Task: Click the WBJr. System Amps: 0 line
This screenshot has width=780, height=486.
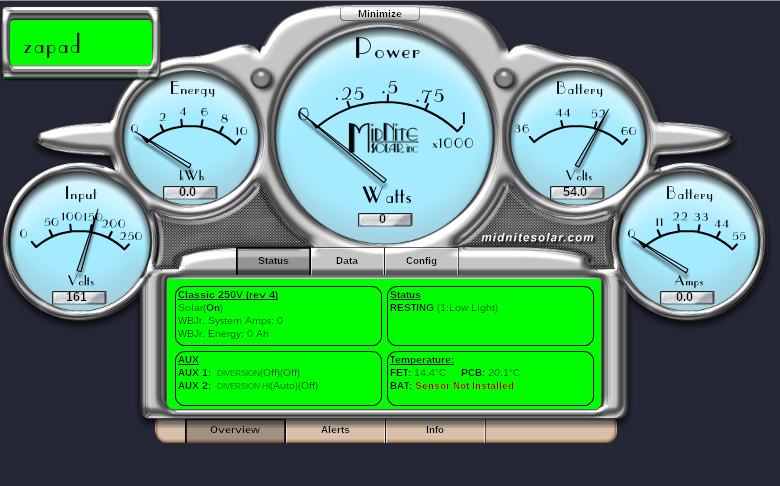Action: (230, 321)
